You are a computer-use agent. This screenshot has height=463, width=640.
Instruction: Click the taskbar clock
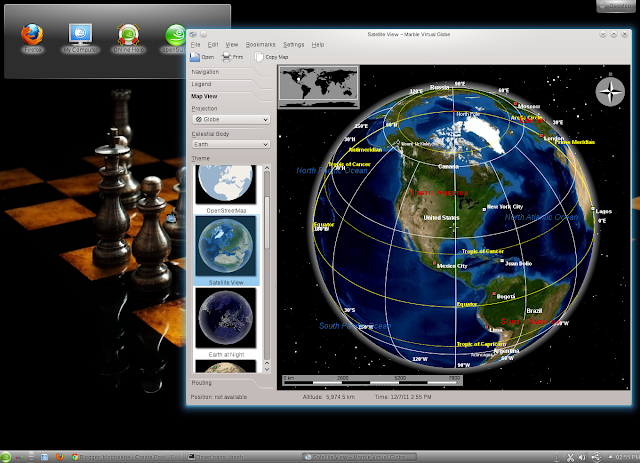(628, 457)
